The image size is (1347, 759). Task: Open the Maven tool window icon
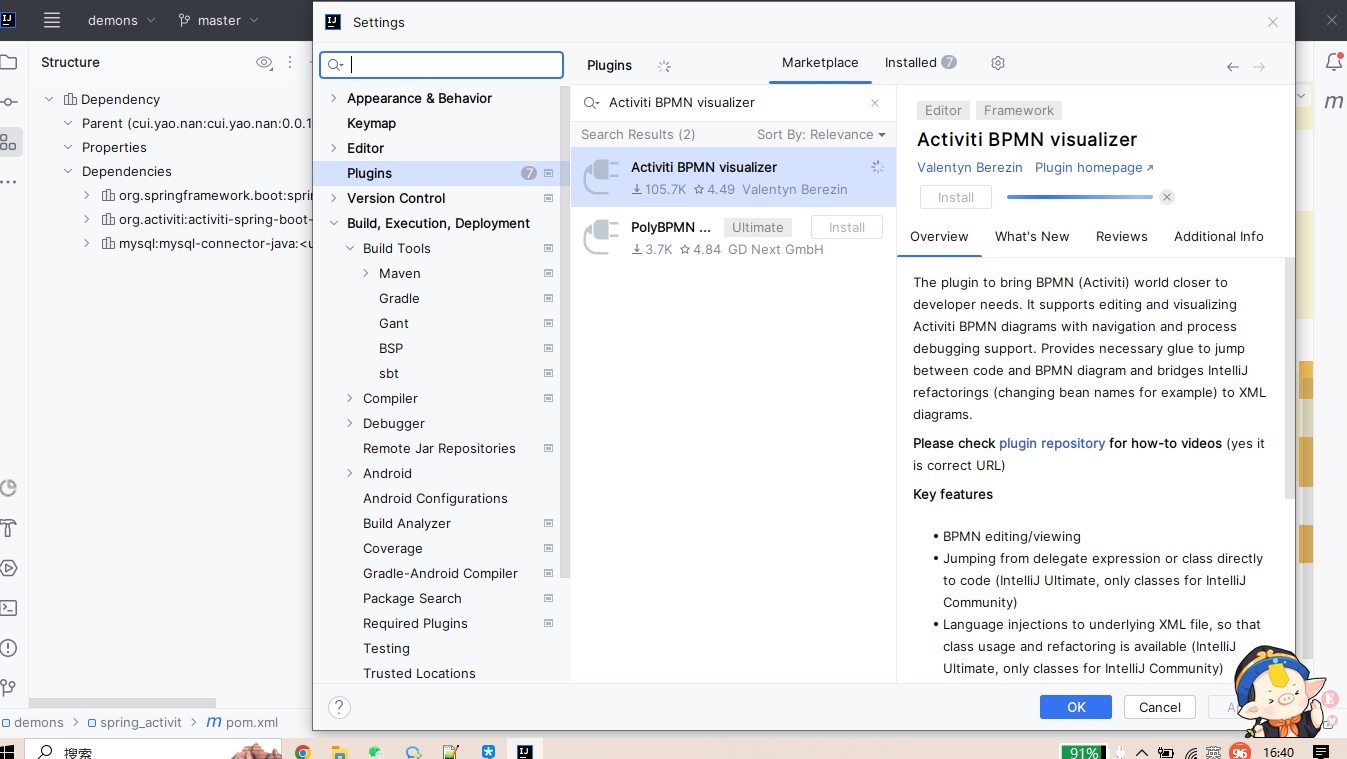1333,102
